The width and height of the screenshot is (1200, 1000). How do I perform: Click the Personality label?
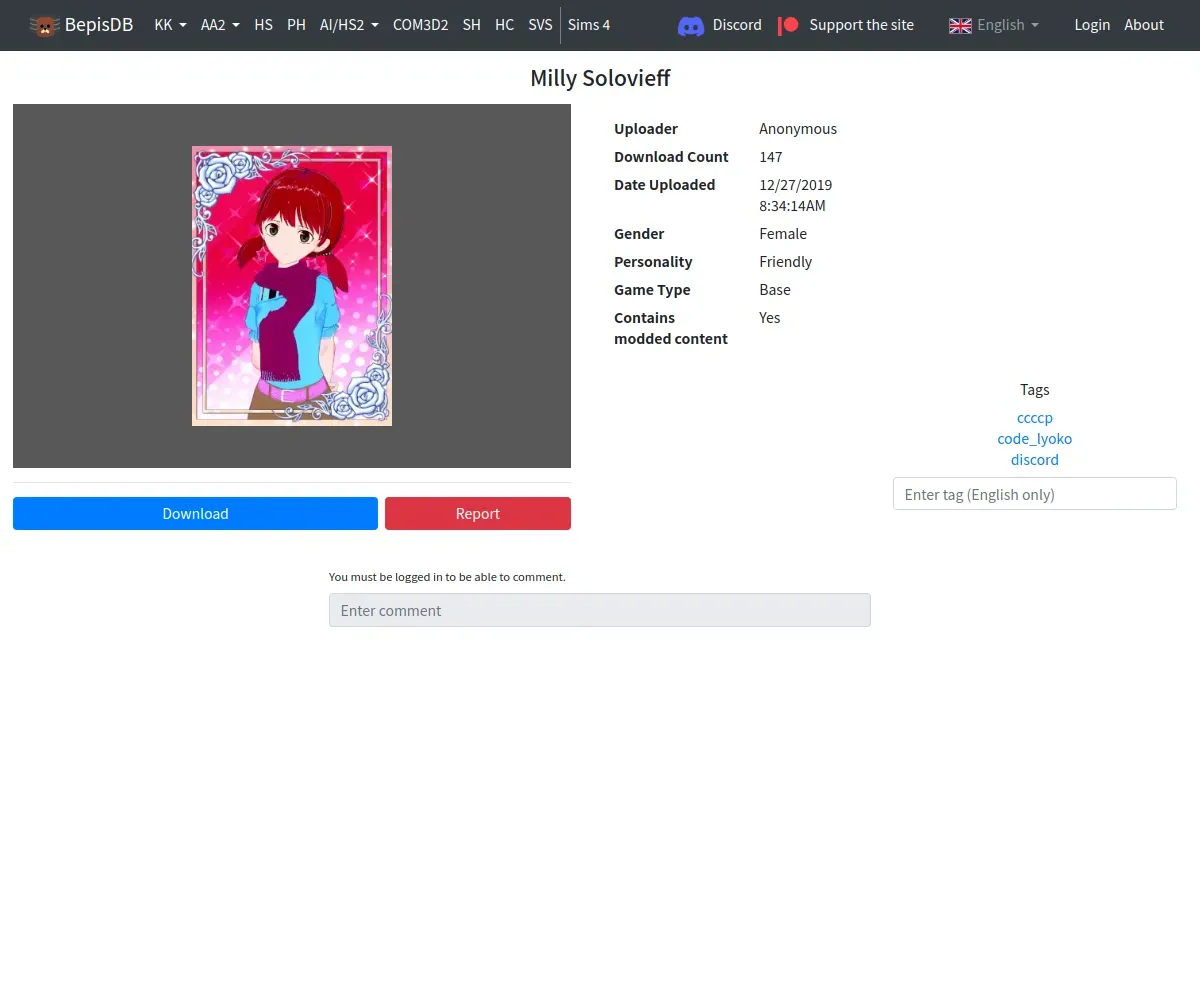[x=653, y=262]
